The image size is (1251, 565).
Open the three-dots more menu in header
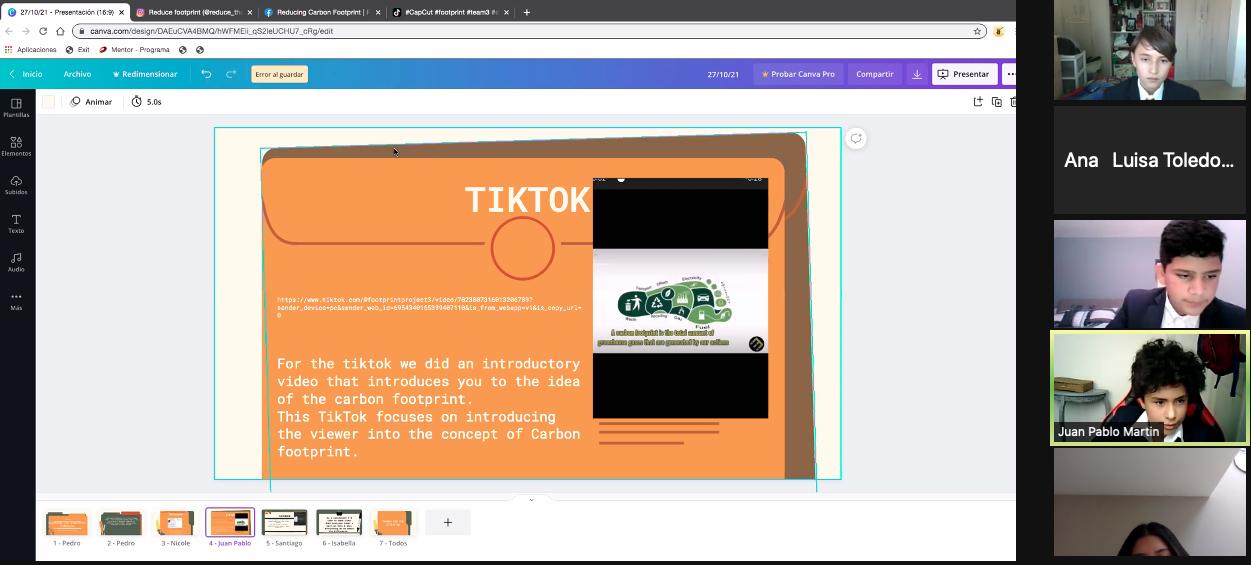point(1010,74)
